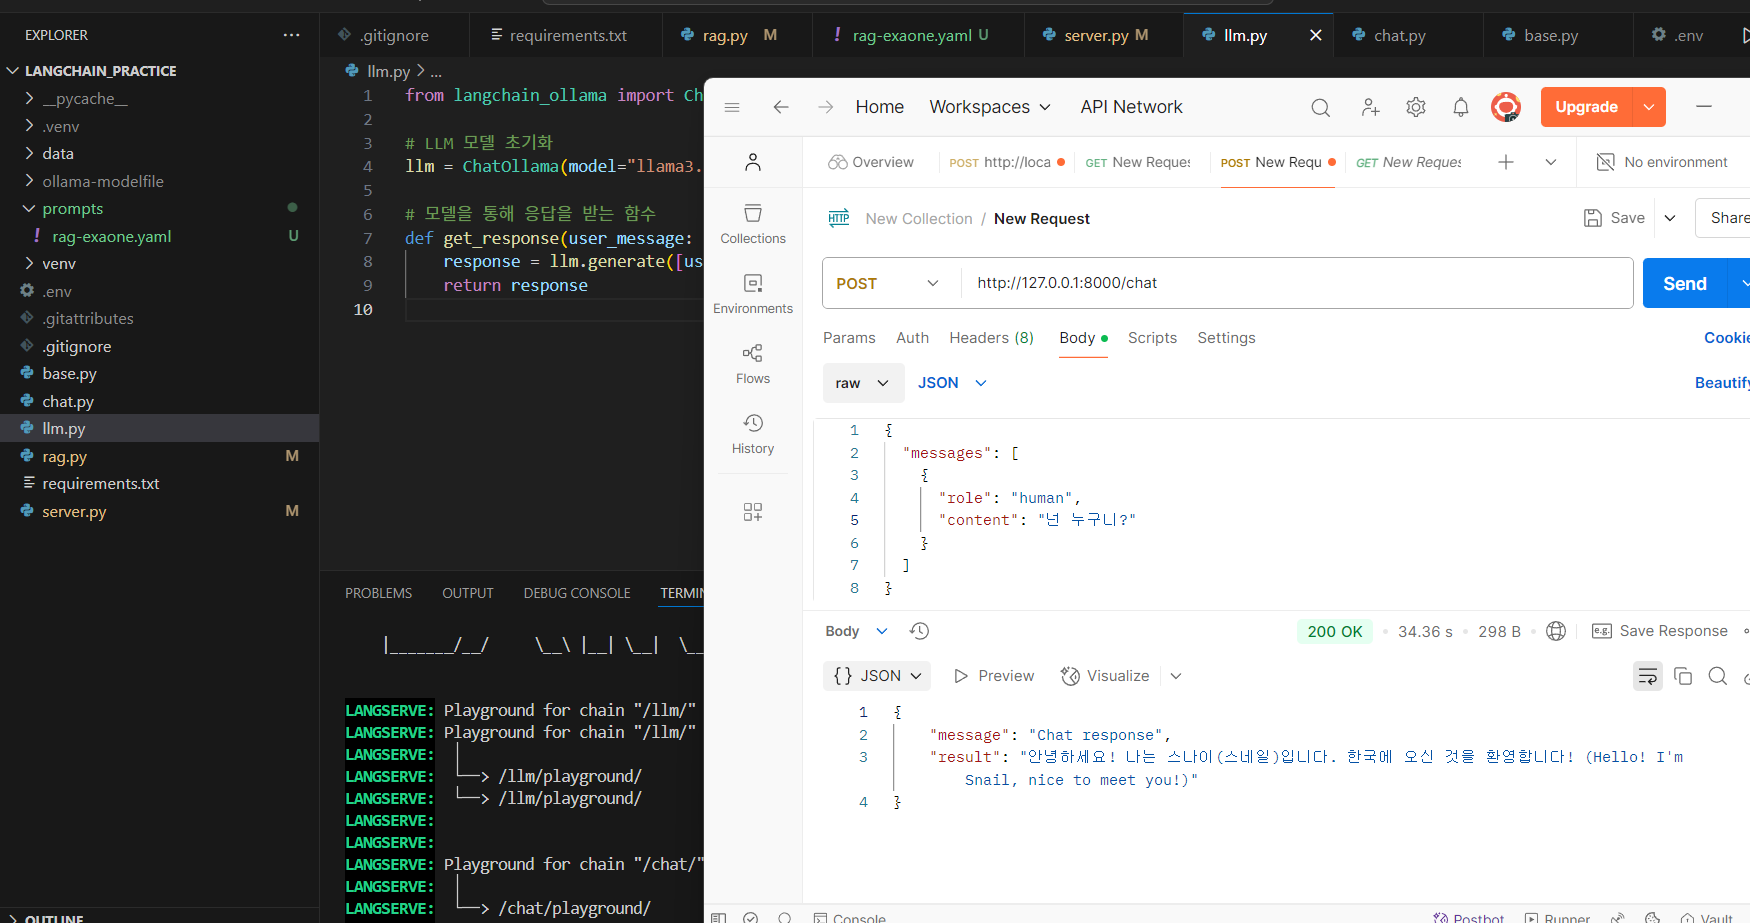Close the llm.py editor tab
Screen dimensions: 1750x923
[x=1316, y=35]
